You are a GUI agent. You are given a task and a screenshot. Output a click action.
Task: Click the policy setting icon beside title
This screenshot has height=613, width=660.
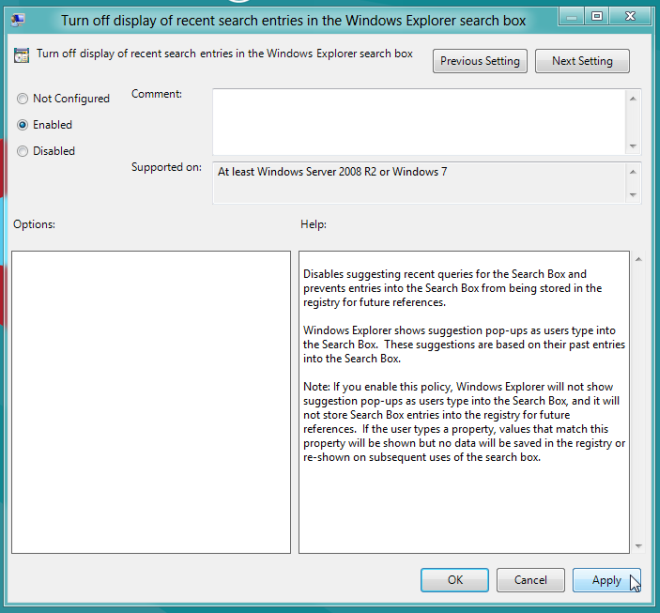click(21, 55)
